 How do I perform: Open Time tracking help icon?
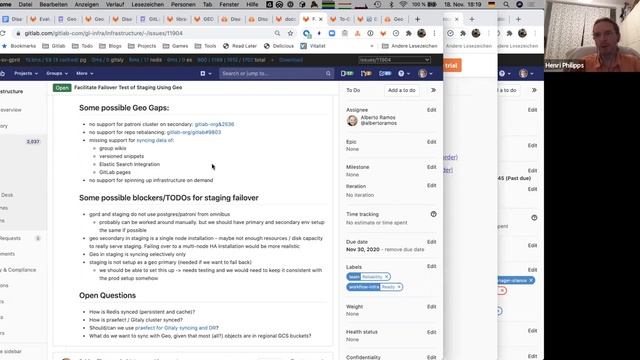(x=433, y=214)
